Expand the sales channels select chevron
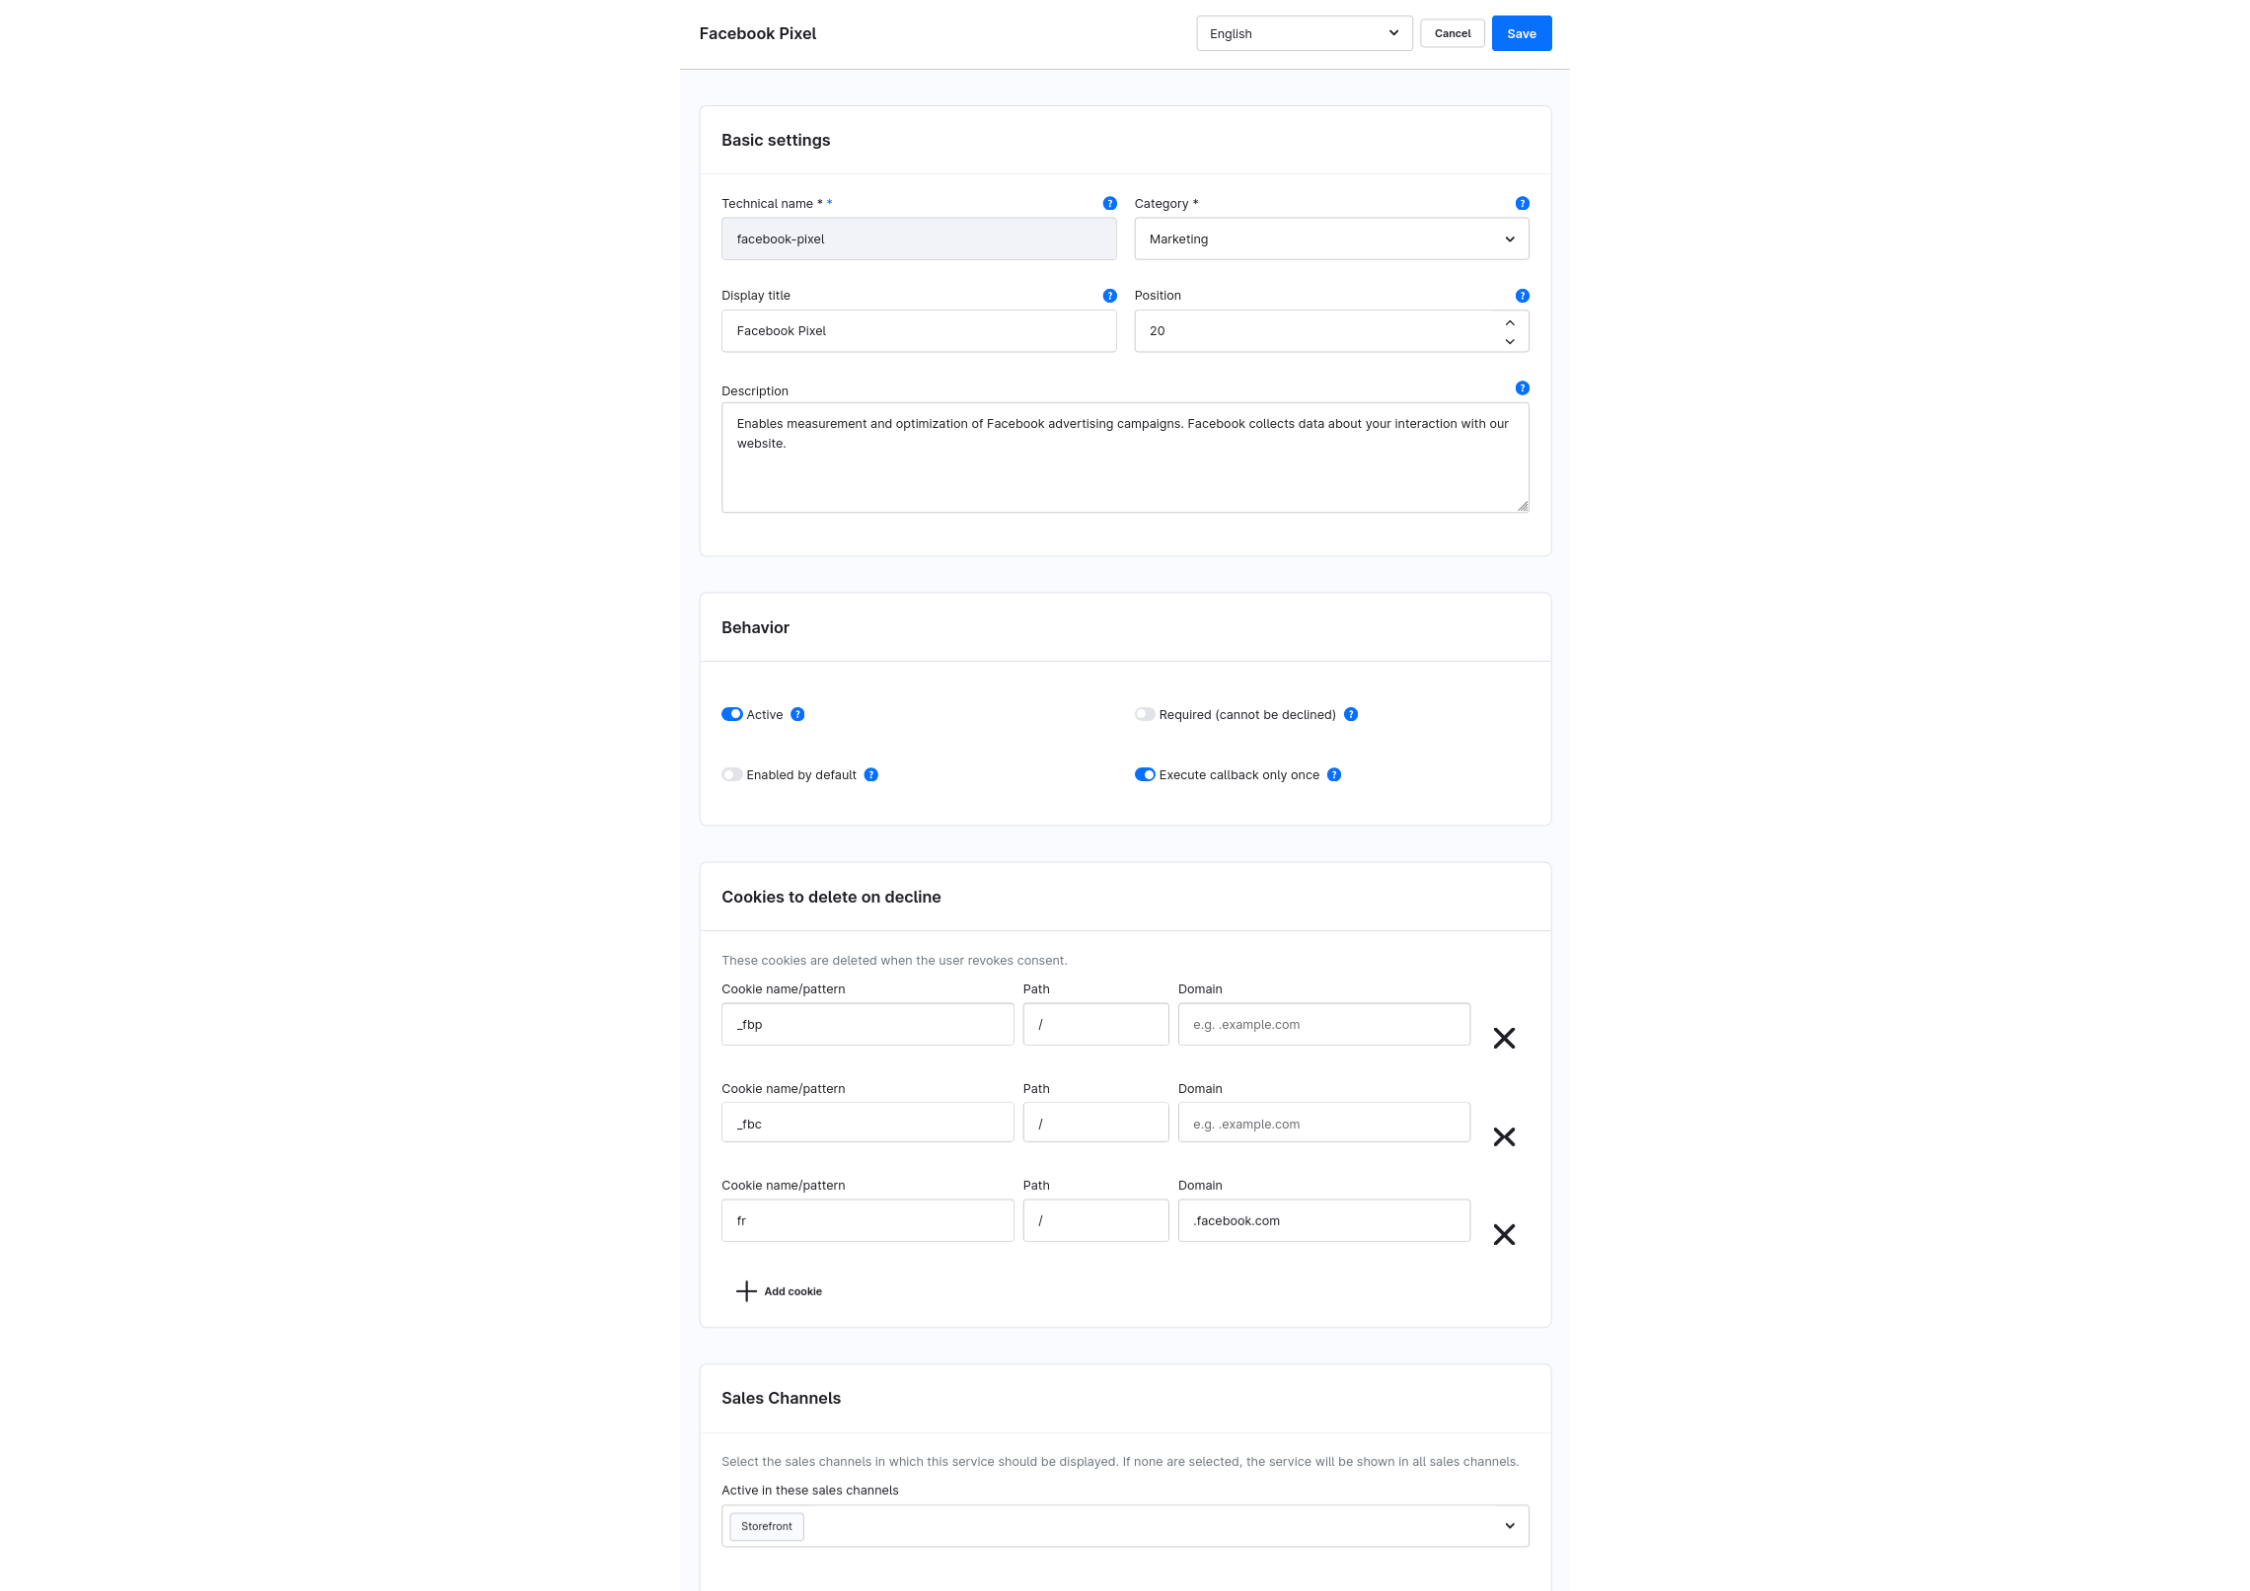The height and width of the screenshot is (1591, 2250). click(1509, 1526)
